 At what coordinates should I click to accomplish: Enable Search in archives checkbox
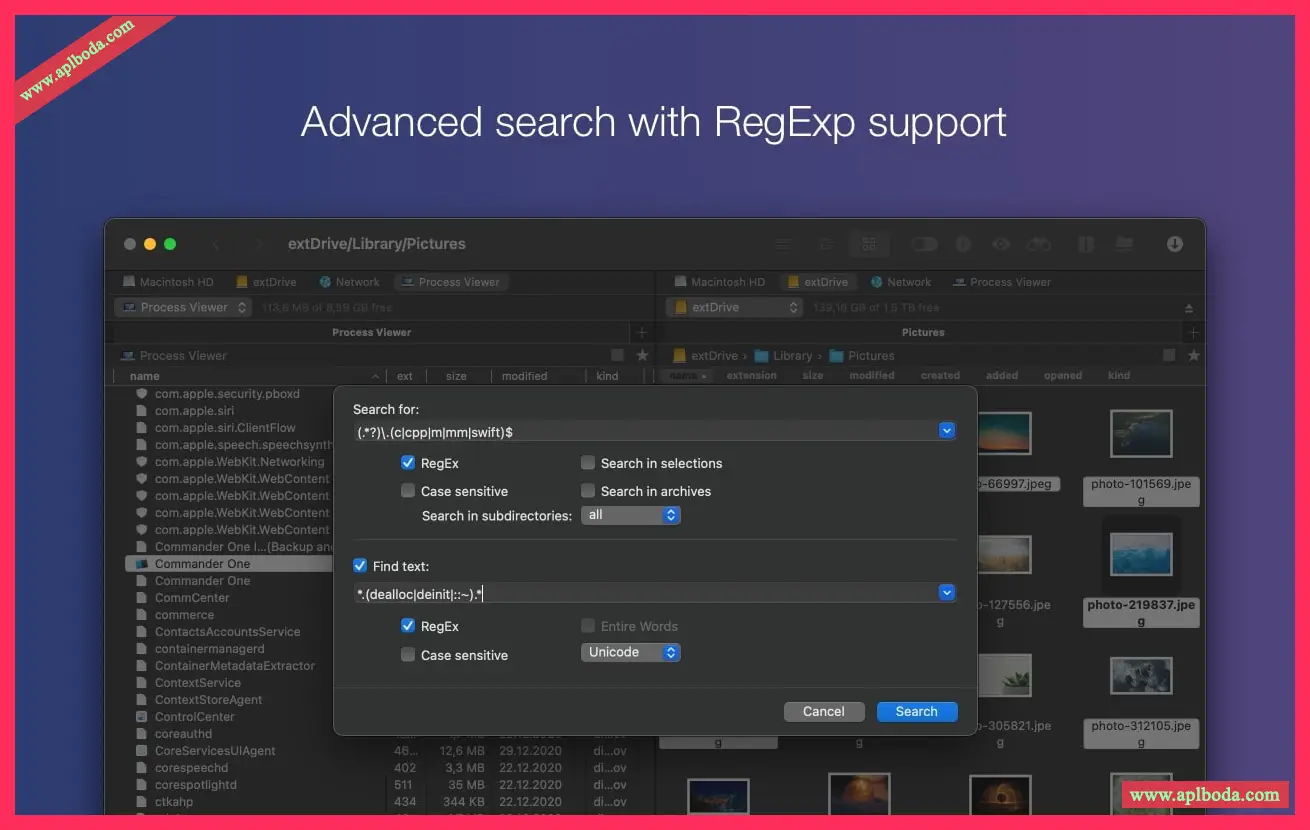pos(588,491)
